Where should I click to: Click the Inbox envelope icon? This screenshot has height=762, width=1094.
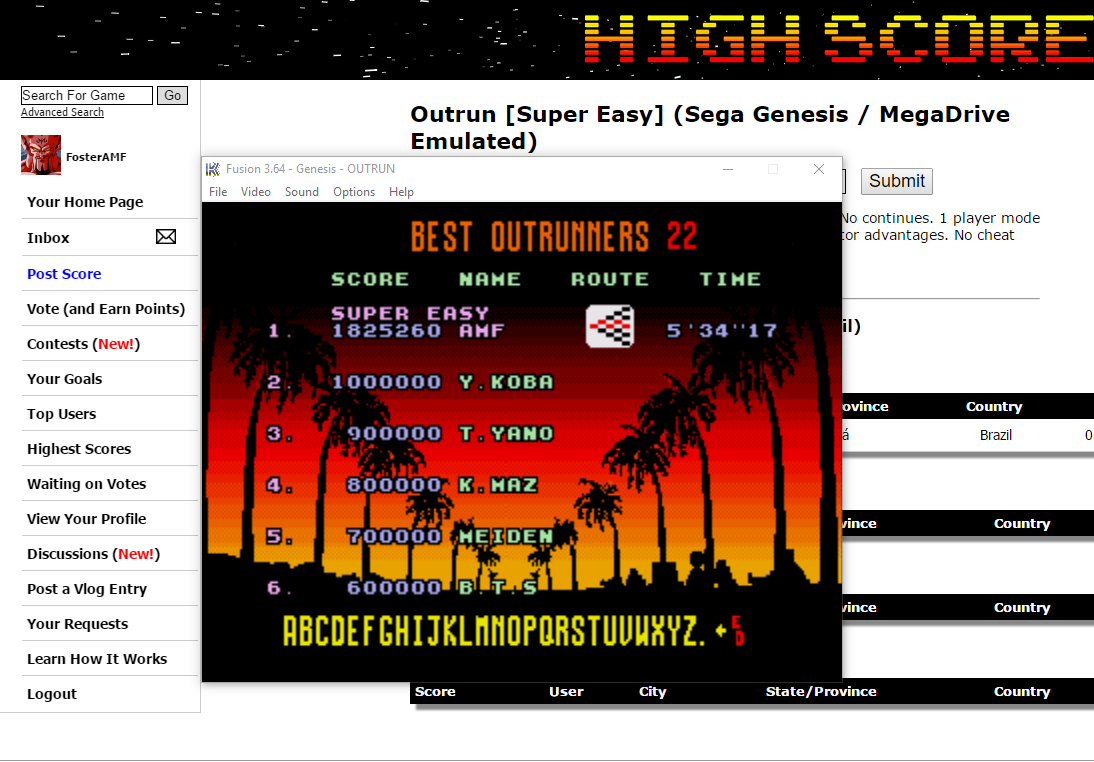(x=166, y=237)
